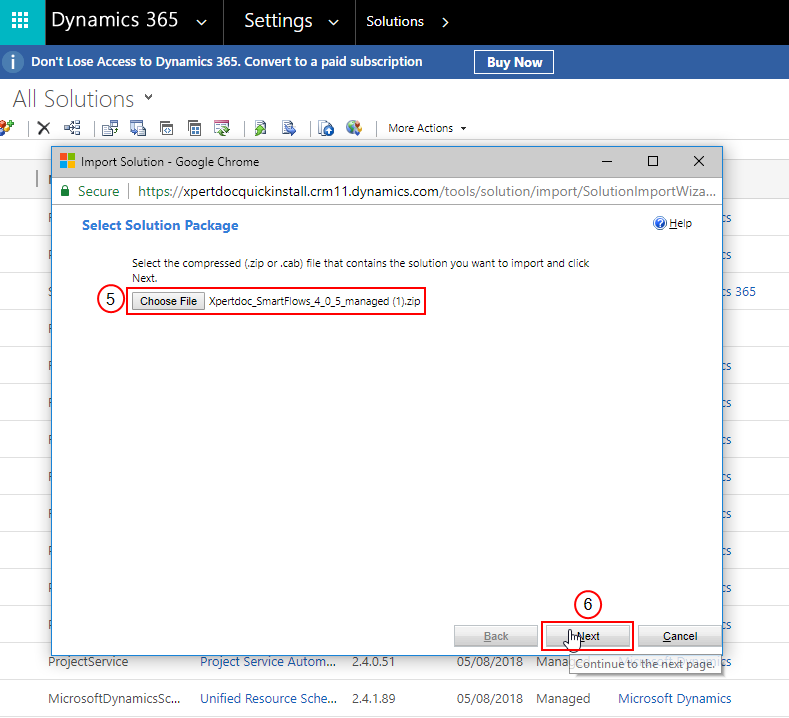This screenshot has width=789, height=718.
Task: Click the Solutions breadcrumb item
Action: 395,21
